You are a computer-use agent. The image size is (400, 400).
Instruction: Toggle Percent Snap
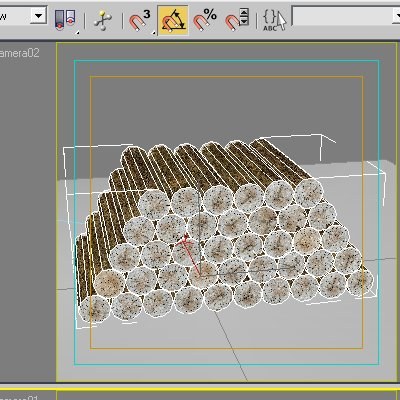pos(205,20)
